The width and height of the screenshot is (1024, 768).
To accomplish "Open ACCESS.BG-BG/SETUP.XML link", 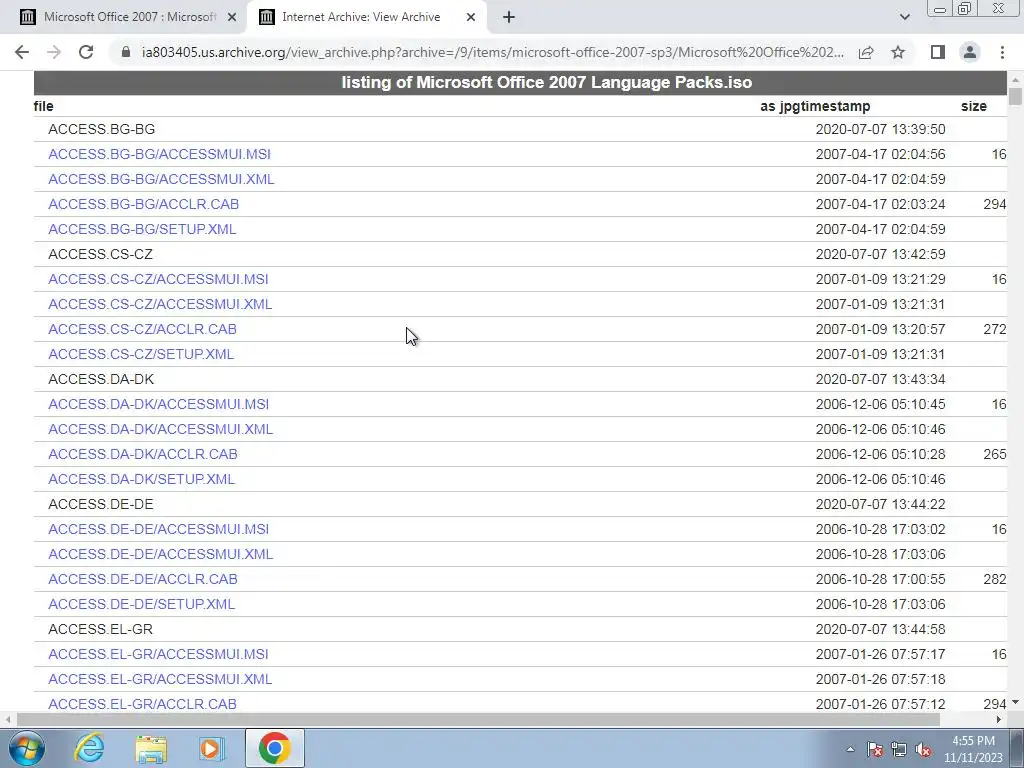I will [142, 229].
